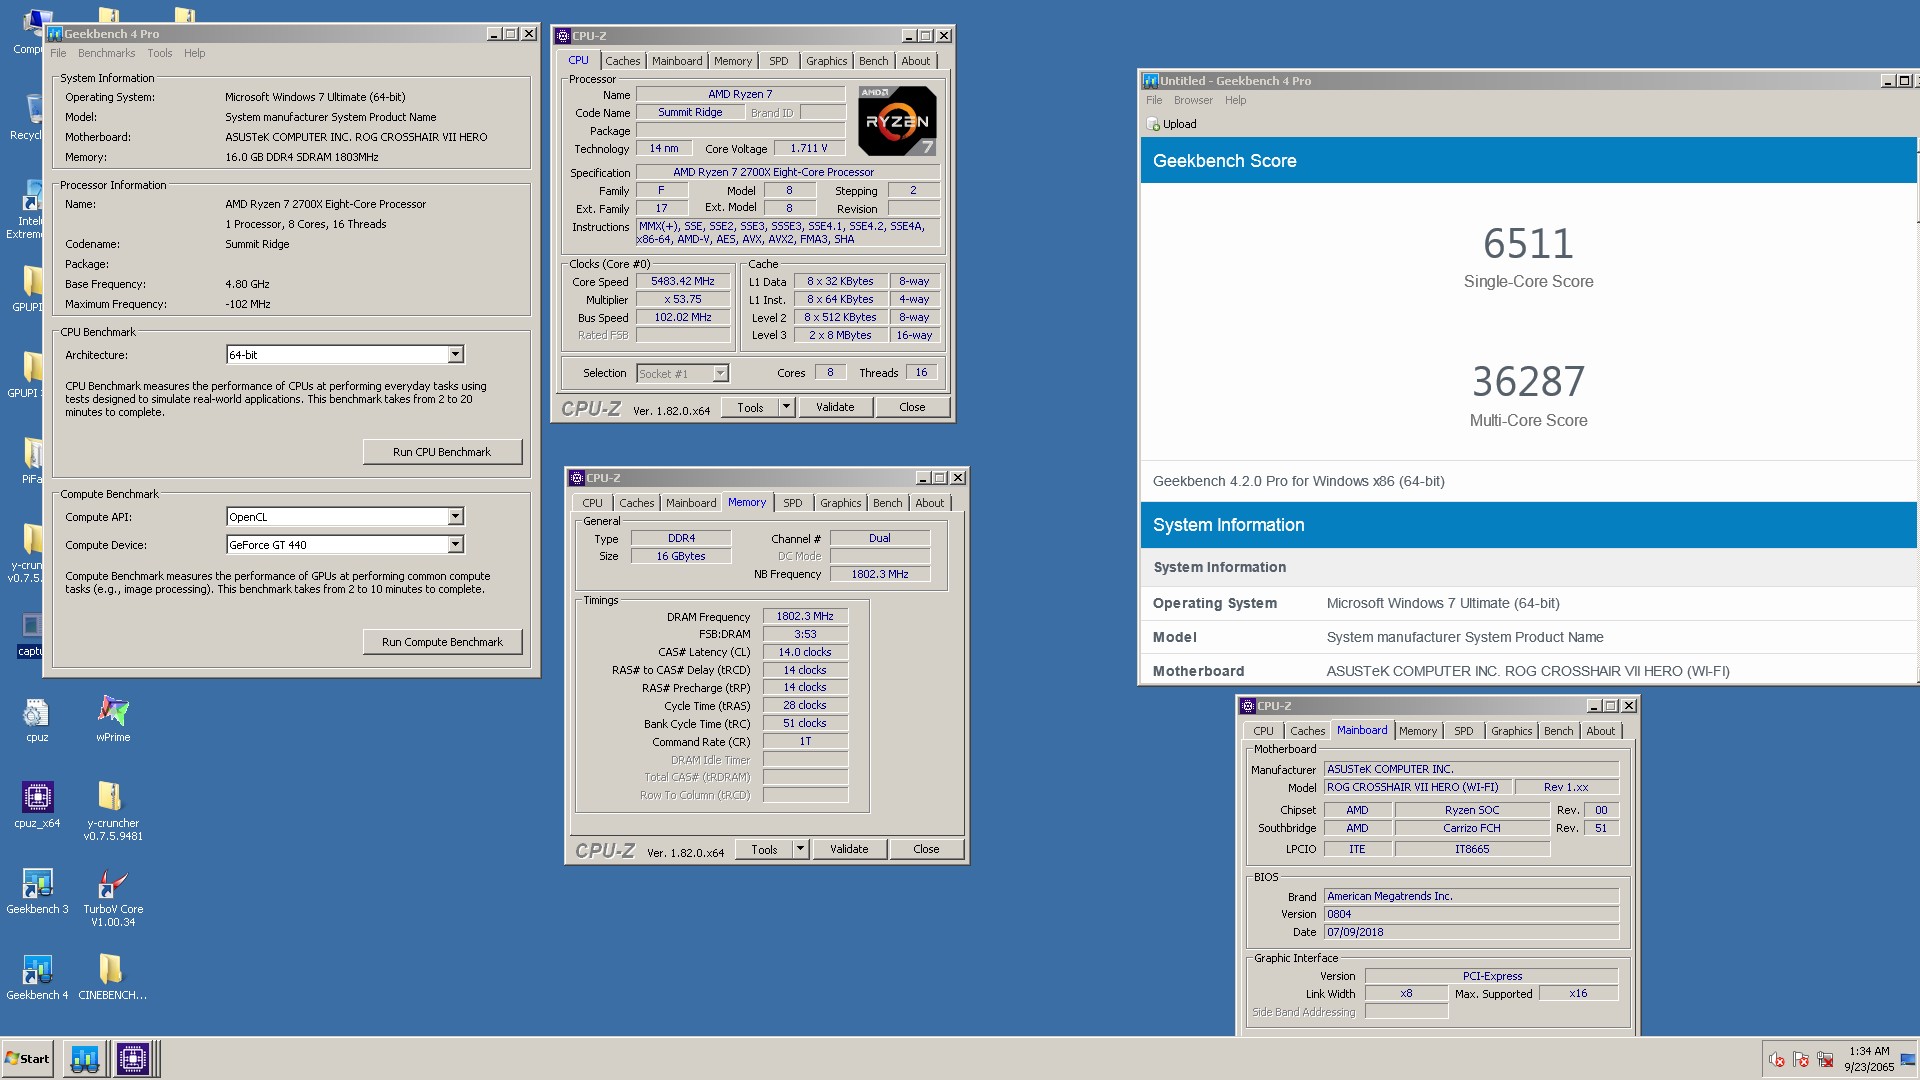Image resolution: width=1920 pixels, height=1080 pixels.
Task: Click Validate in top CPU-Z window
Action: point(835,407)
